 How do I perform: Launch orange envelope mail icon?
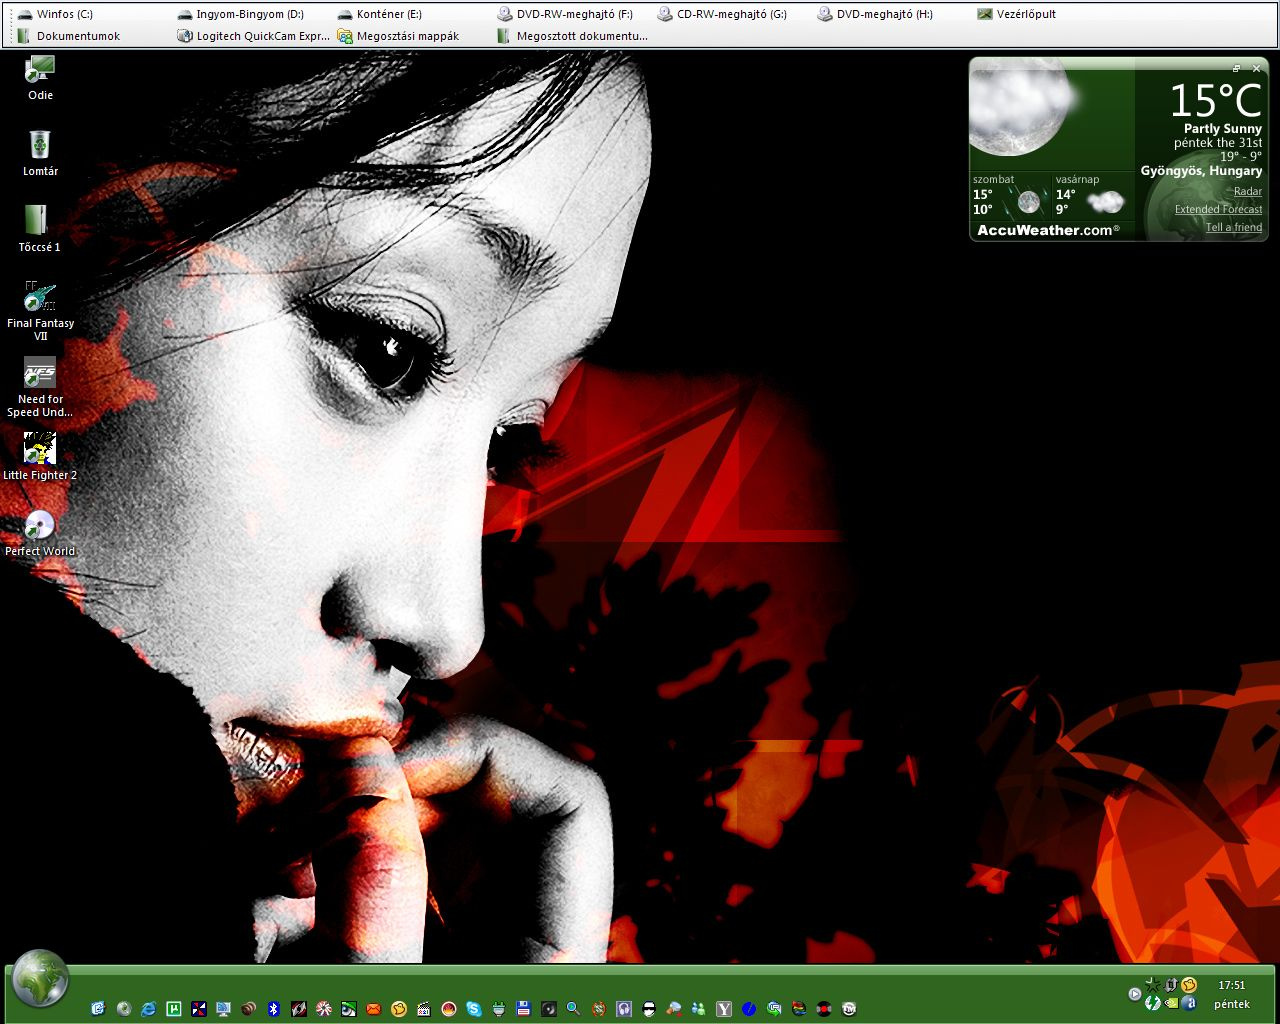coord(373,1009)
